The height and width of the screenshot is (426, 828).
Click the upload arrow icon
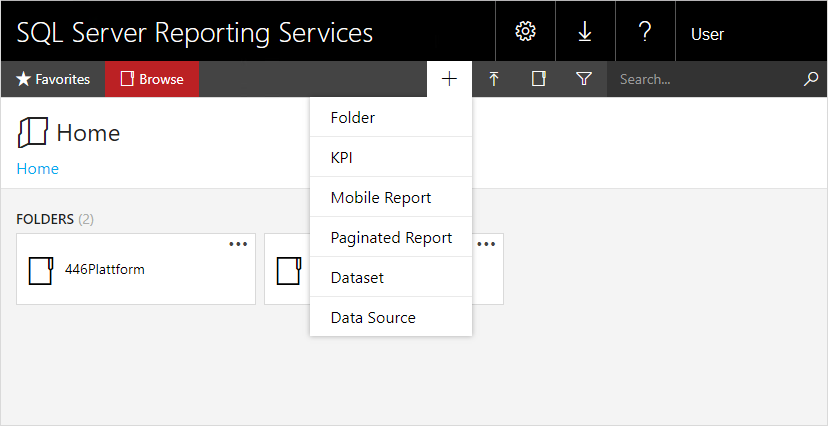[494, 79]
